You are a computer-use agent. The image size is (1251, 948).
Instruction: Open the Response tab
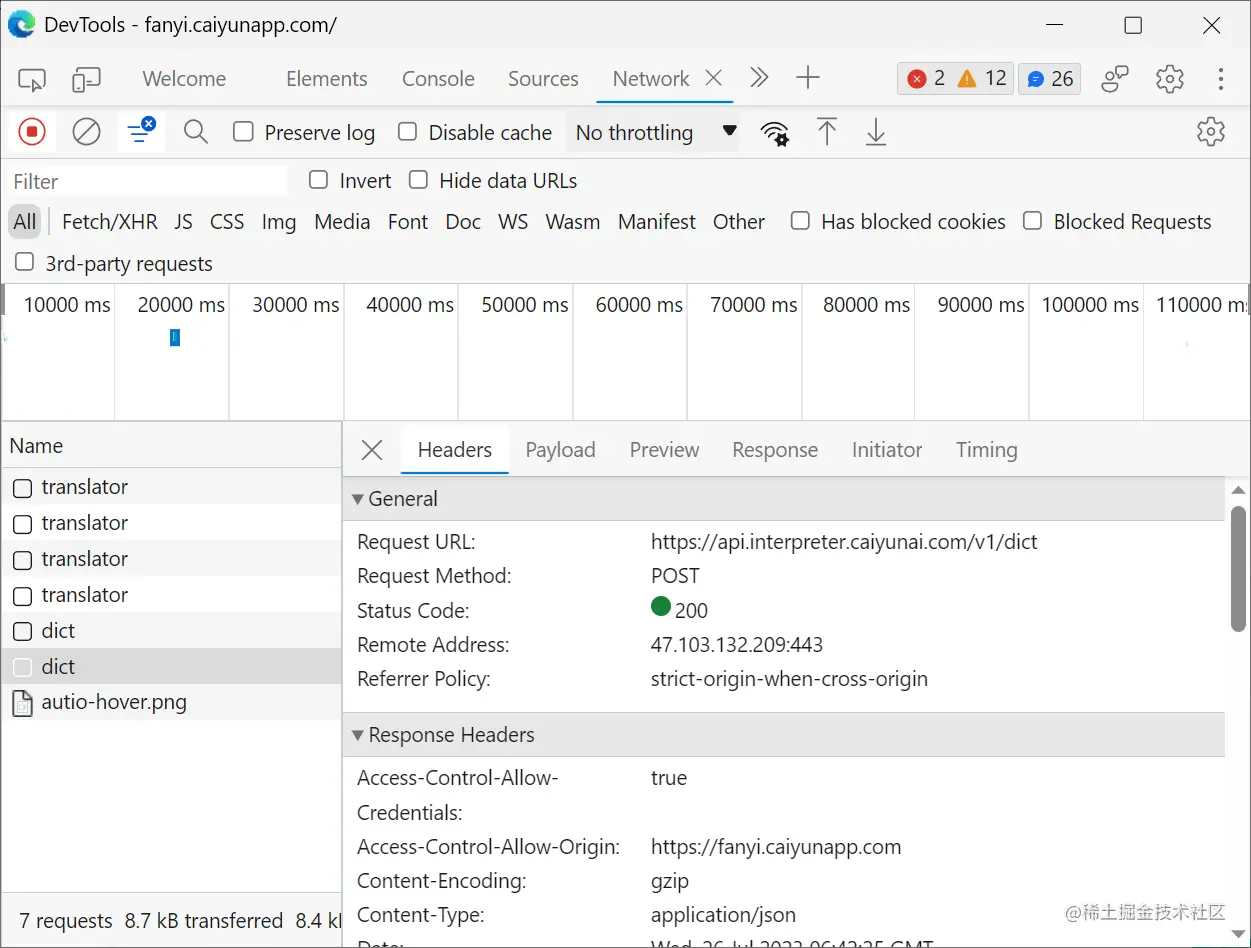click(x=775, y=450)
